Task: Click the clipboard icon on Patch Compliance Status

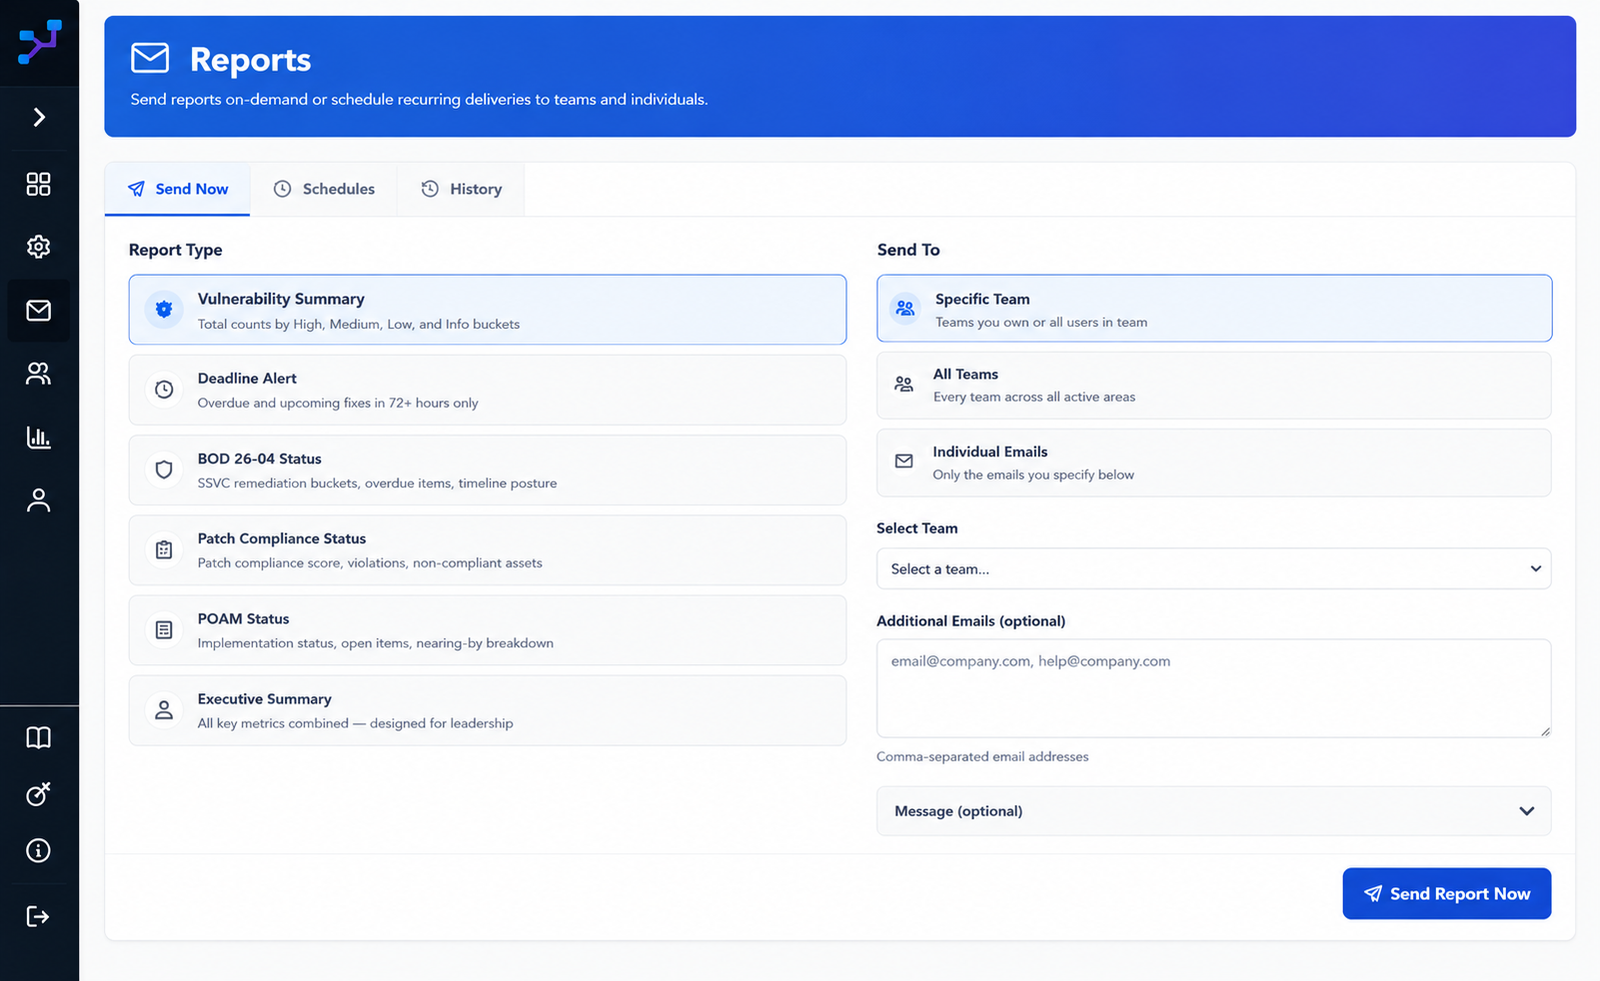Action: coord(164,550)
